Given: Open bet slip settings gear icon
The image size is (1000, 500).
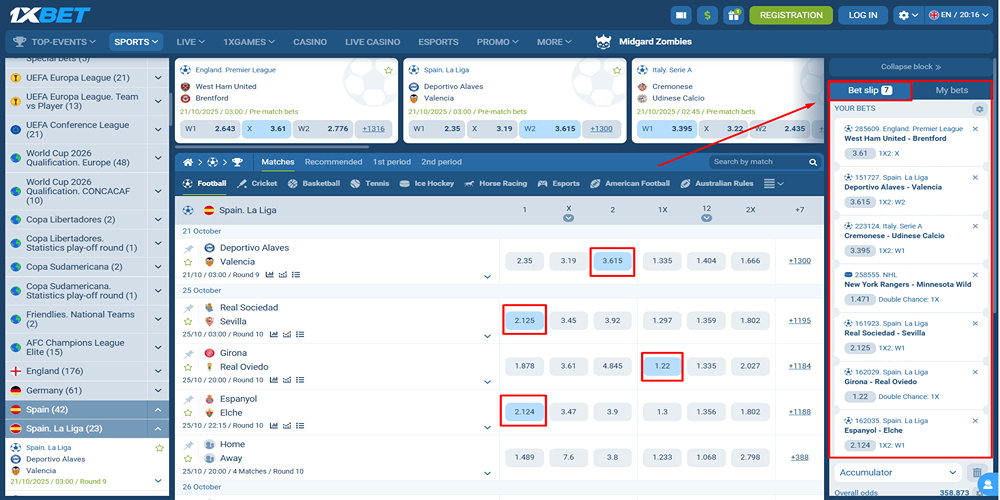Looking at the screenshot, I should [x=980, y=109].
